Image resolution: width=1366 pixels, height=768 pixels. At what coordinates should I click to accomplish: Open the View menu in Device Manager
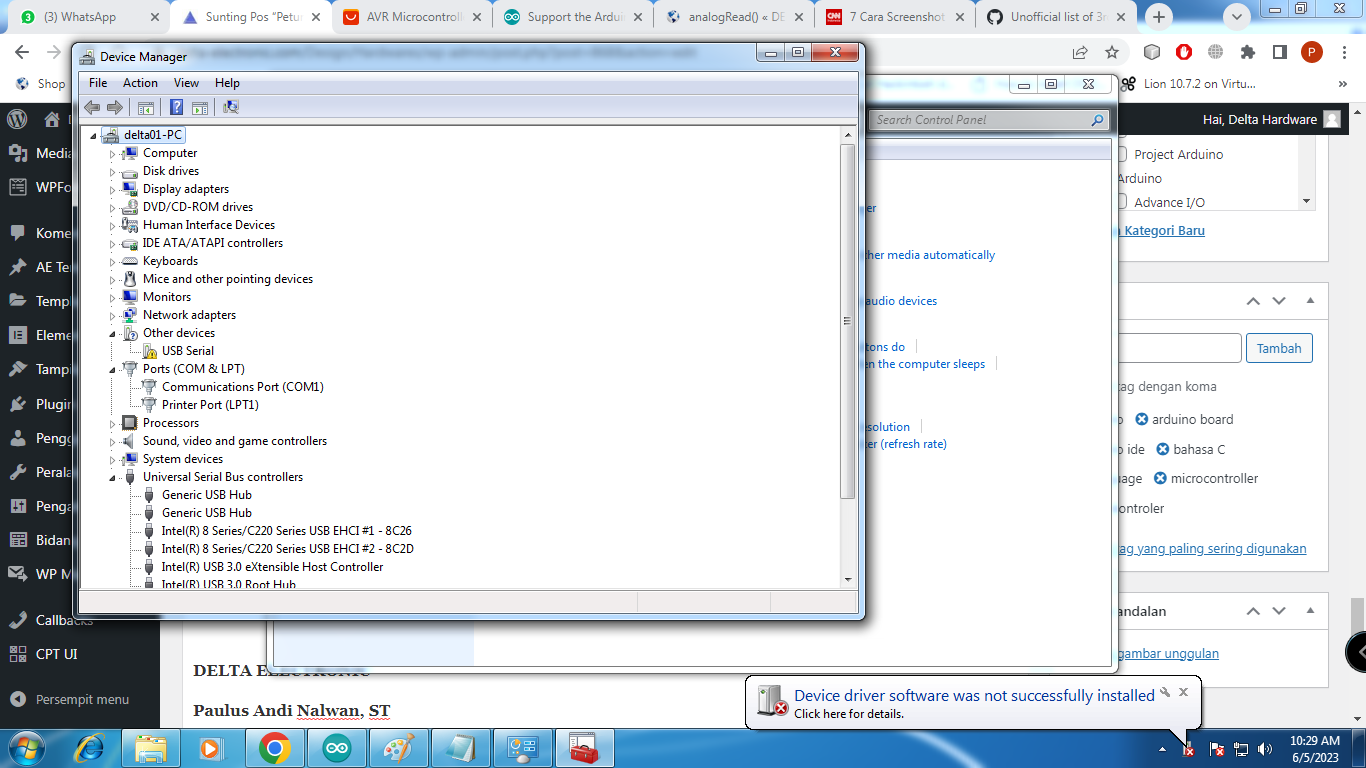(x=186, y=83)
